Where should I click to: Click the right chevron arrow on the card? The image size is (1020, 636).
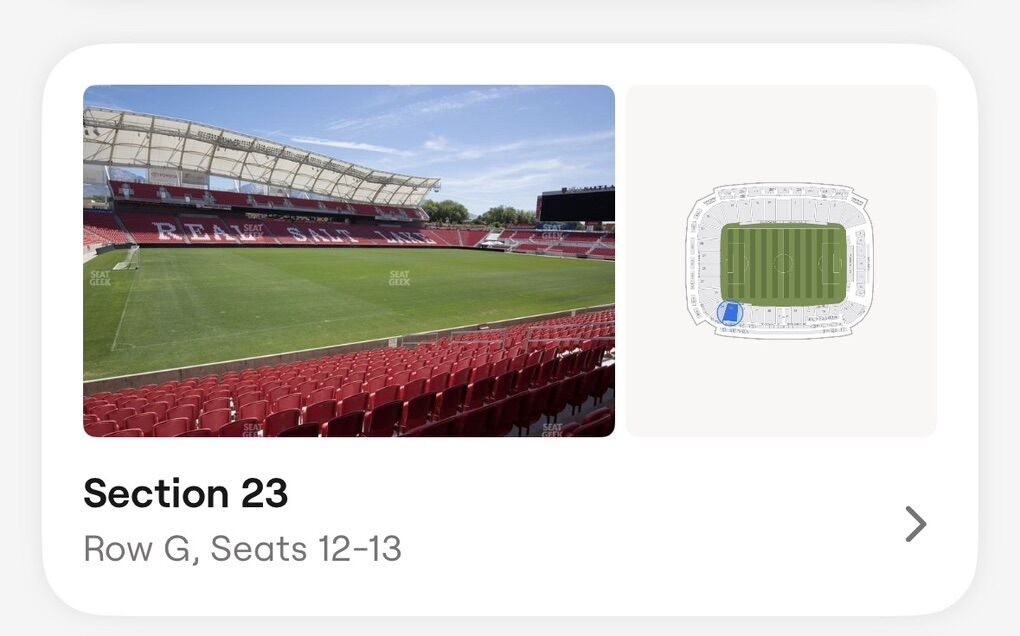point(915,523)
